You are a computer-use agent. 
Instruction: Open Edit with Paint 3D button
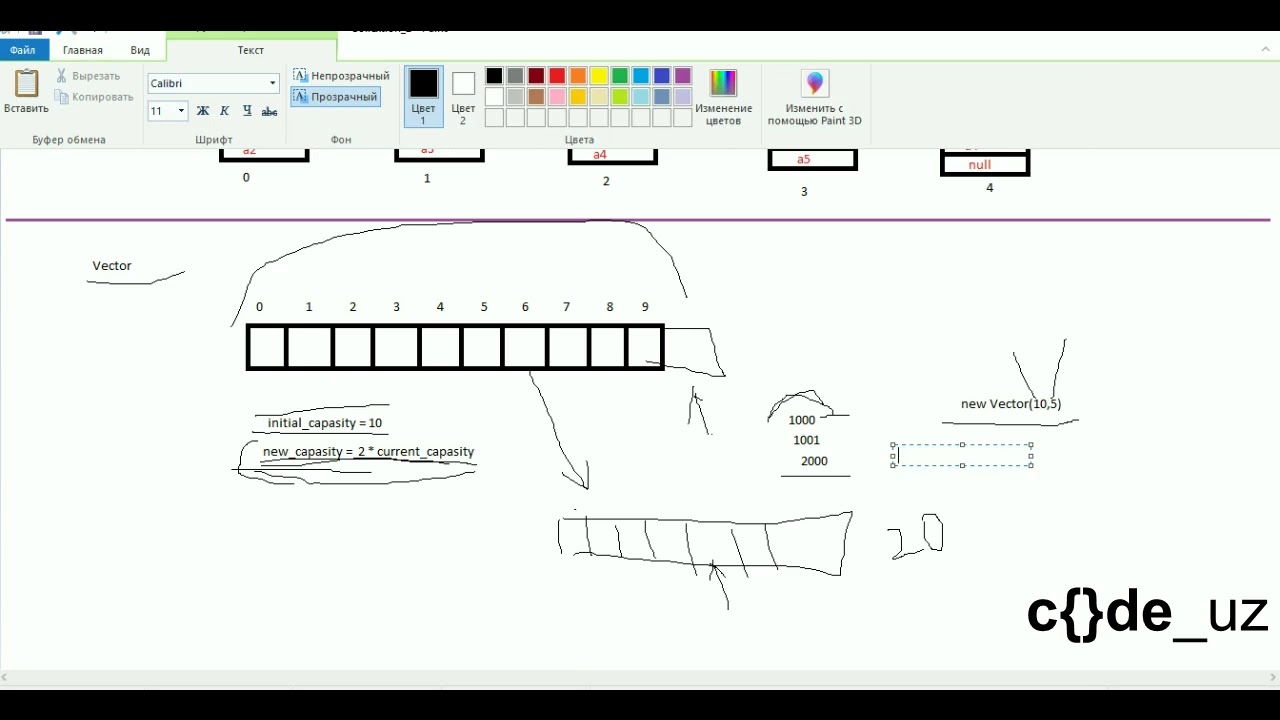(x=814, y=97)
